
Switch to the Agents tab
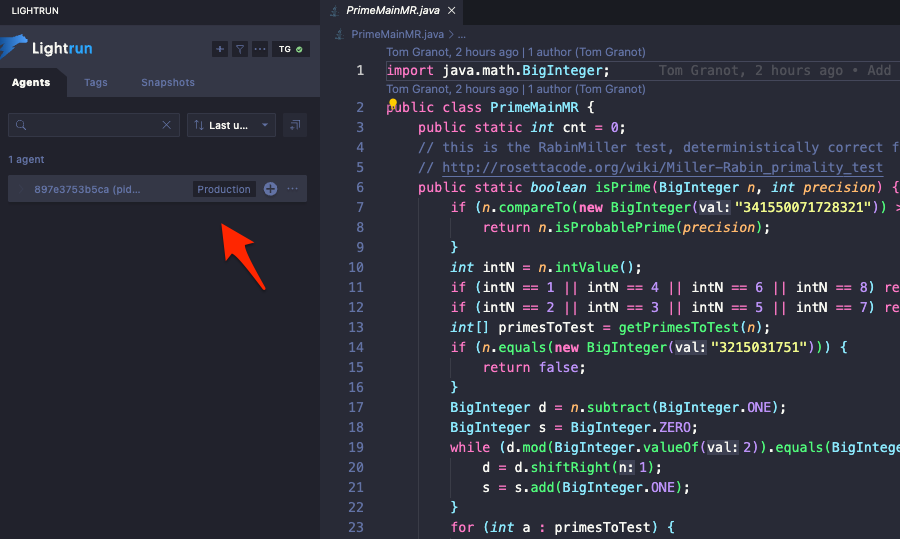(31, 83)
